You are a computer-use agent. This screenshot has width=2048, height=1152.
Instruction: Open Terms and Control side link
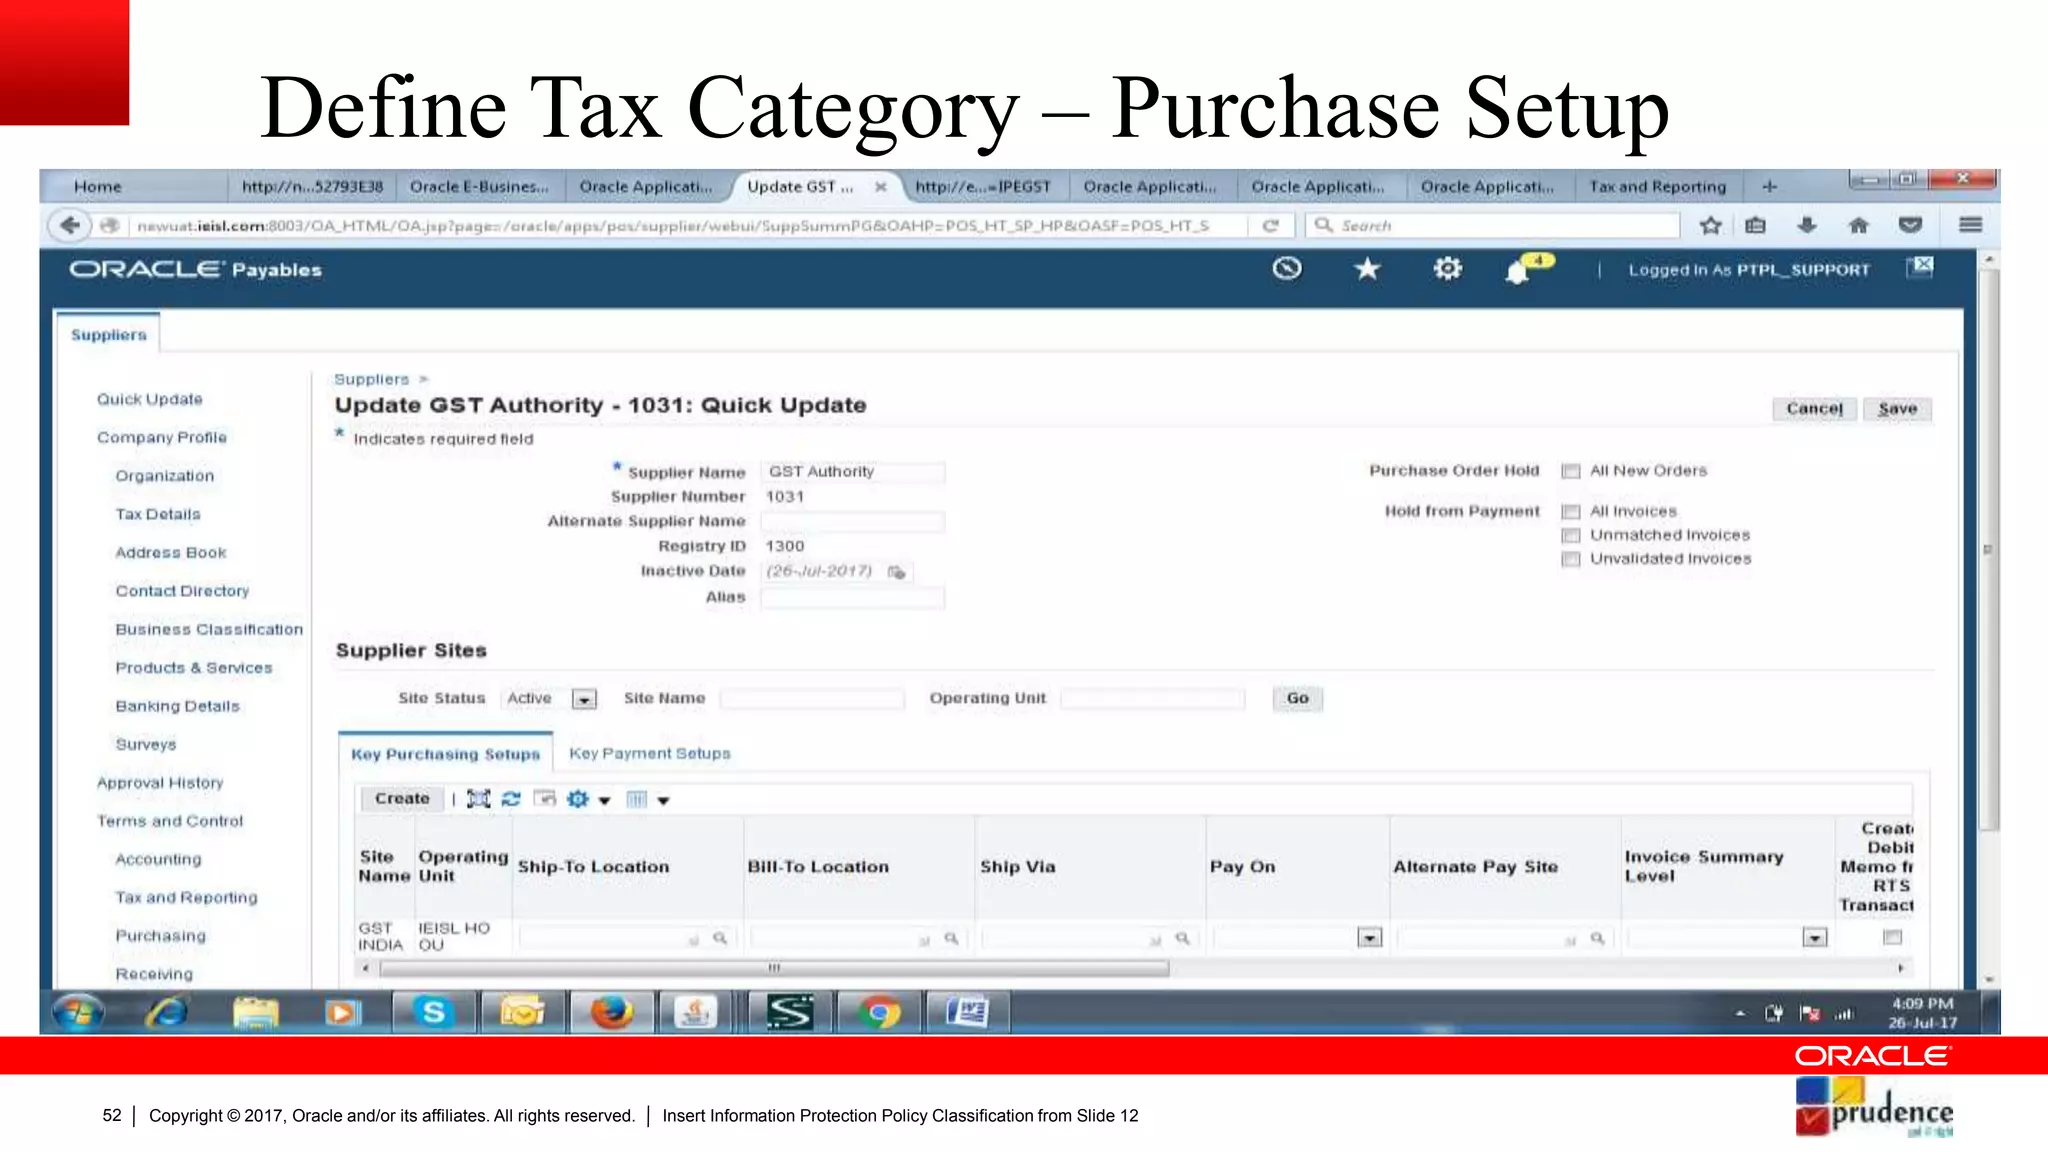point(170,821)
